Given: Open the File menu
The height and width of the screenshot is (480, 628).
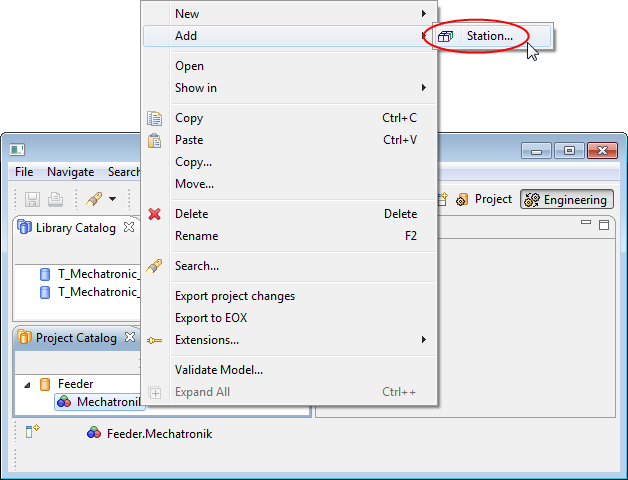Looking at the screenshot, I should point(24,172).
